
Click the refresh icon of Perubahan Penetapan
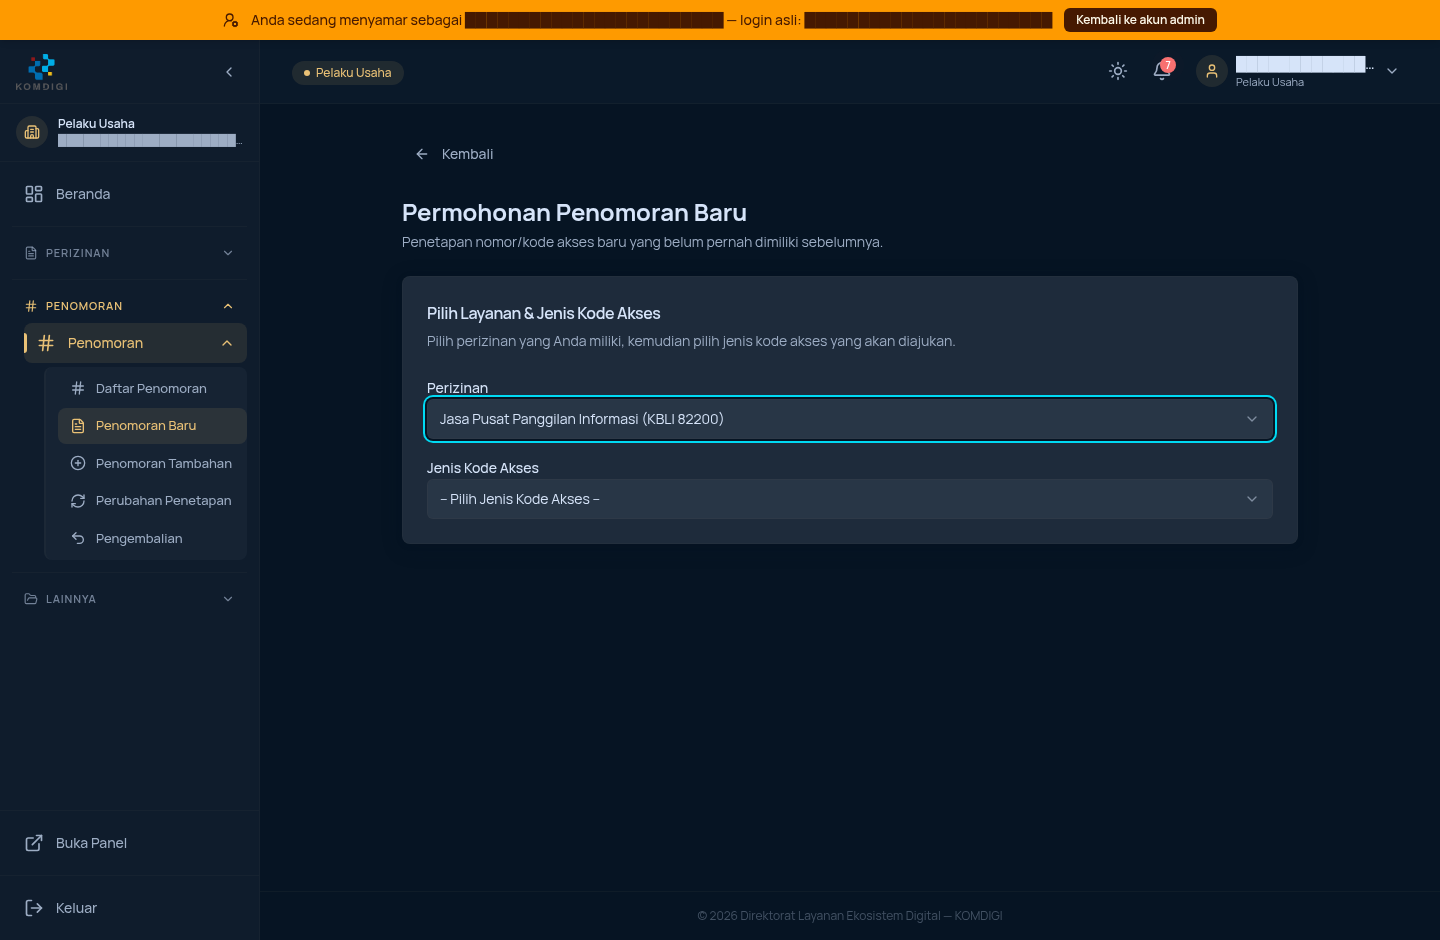pos(78,501)
